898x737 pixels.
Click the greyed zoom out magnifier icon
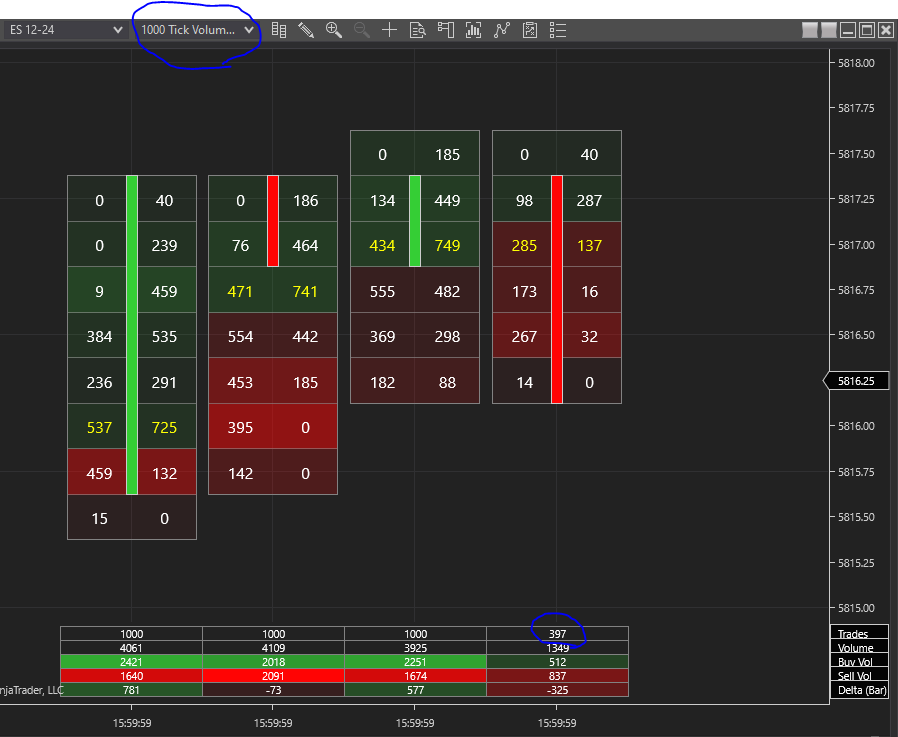(361, 30)
